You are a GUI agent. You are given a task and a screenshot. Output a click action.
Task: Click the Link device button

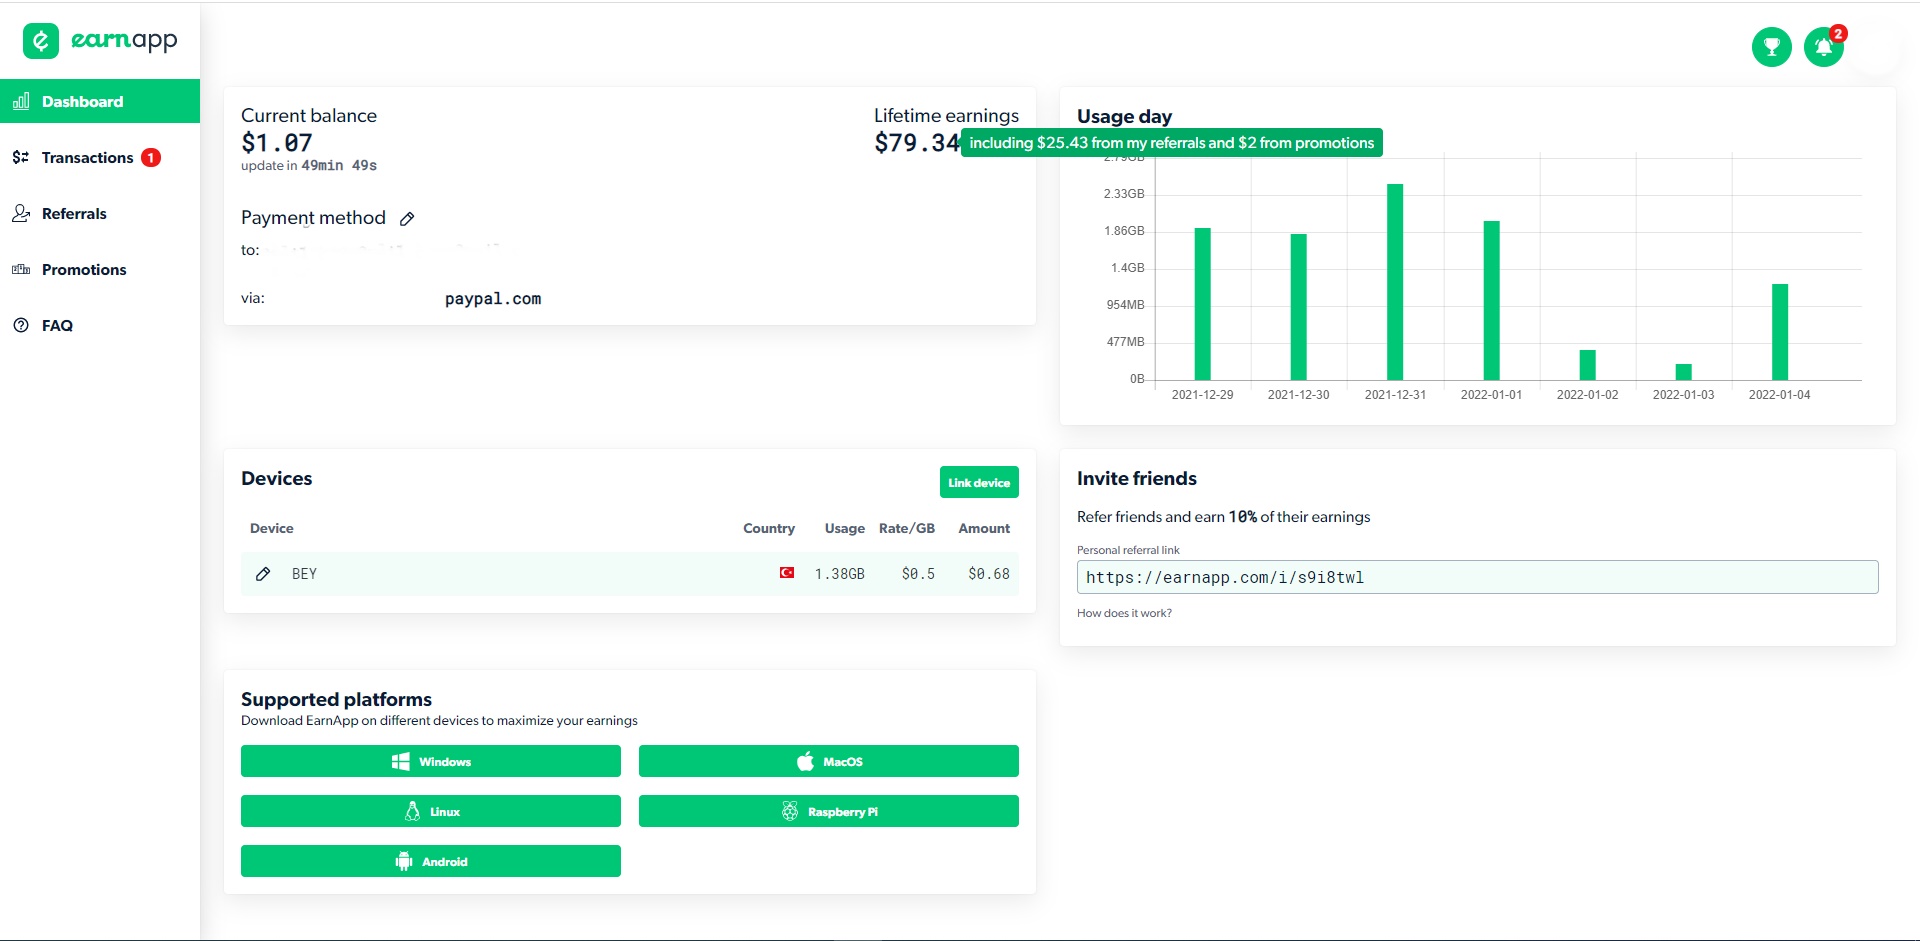tap(979, 482)
